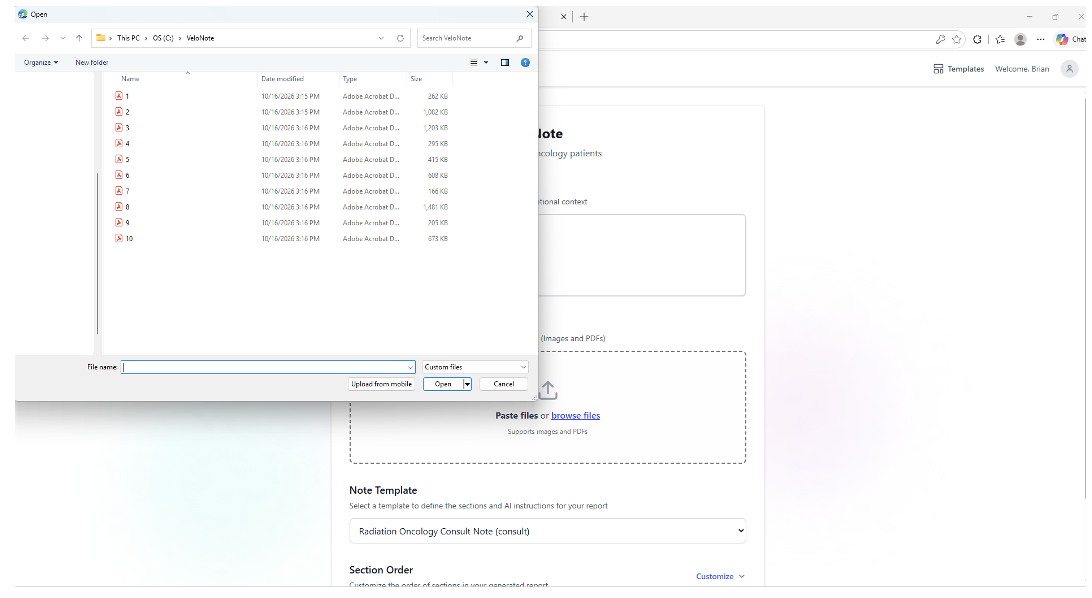
Task: Click the 1,002 KB size cell
Action: click(x=436, y=112)
